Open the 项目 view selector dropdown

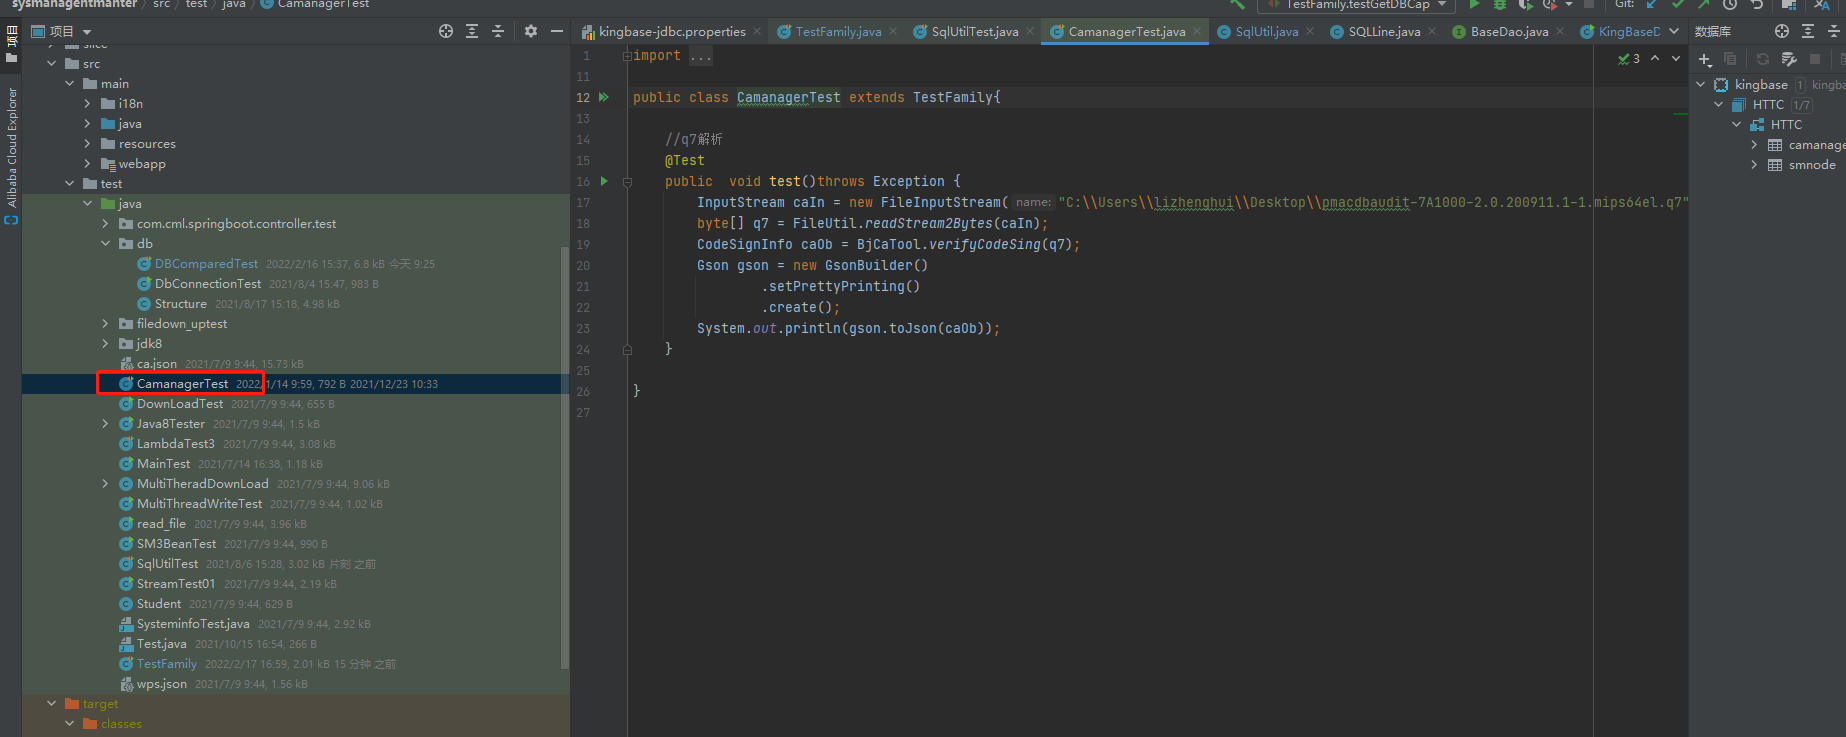pyautogui.click(x=87, y=32)
